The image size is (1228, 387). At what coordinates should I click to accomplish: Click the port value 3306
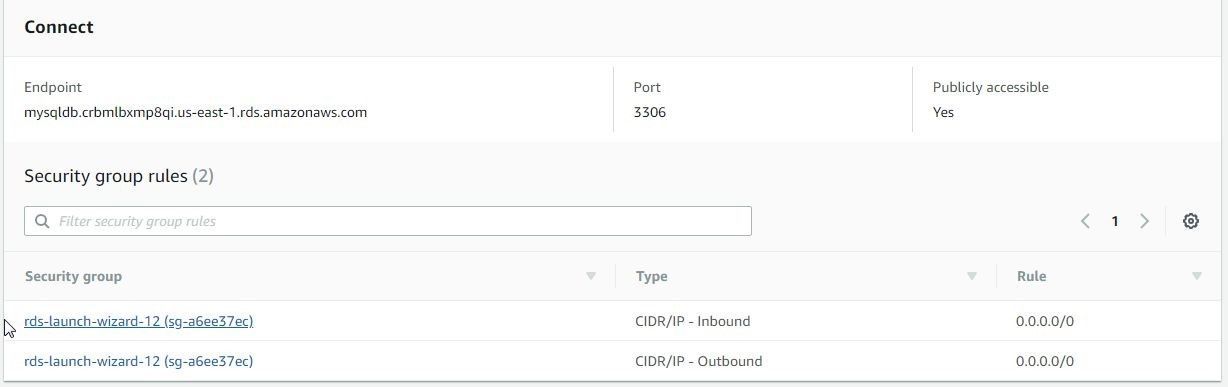point(650,112)
